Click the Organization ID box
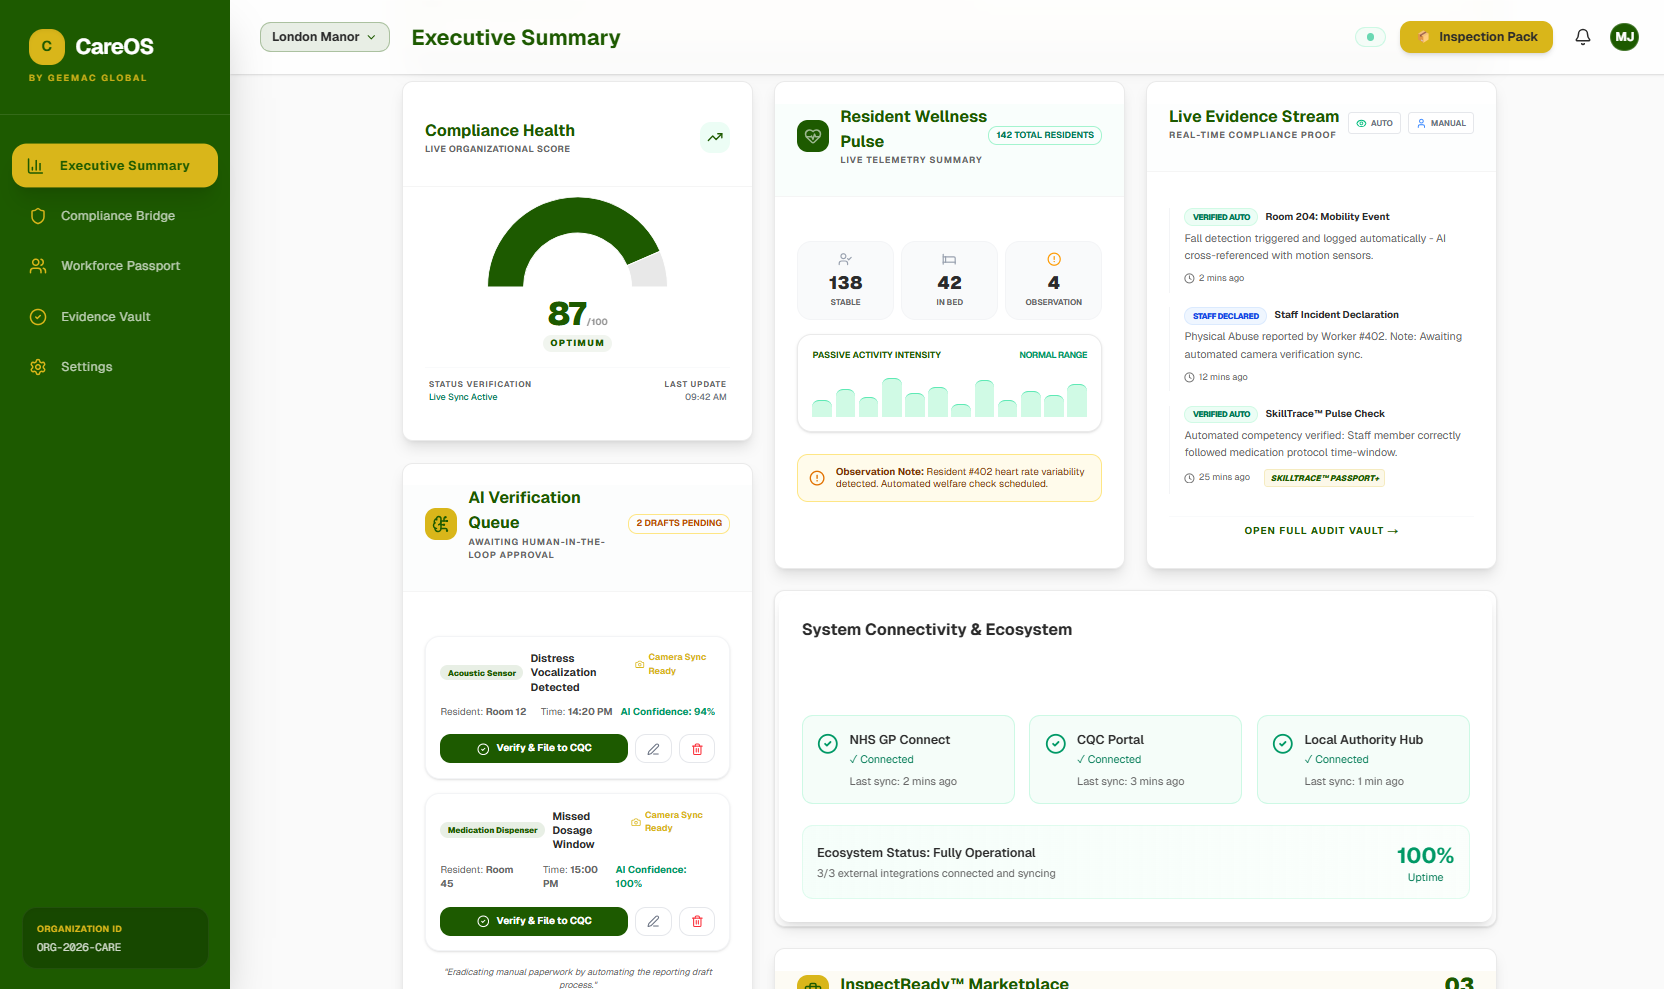Screen dimensions: 1664x989 click(x=115, y=938)
